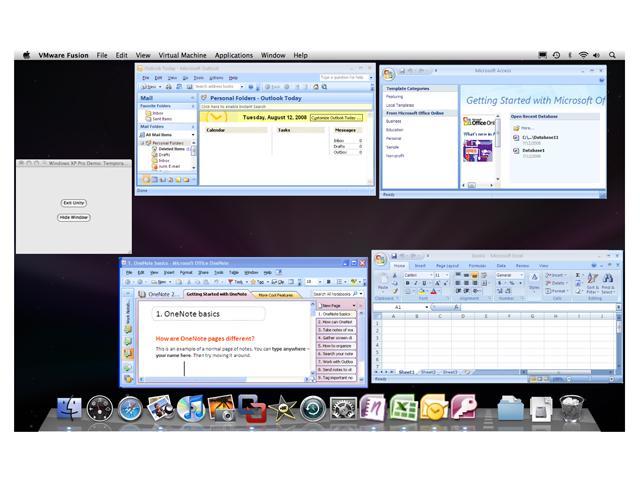
Task: Click the Excel icon in the Dock
Action: [x=403, y=407]
